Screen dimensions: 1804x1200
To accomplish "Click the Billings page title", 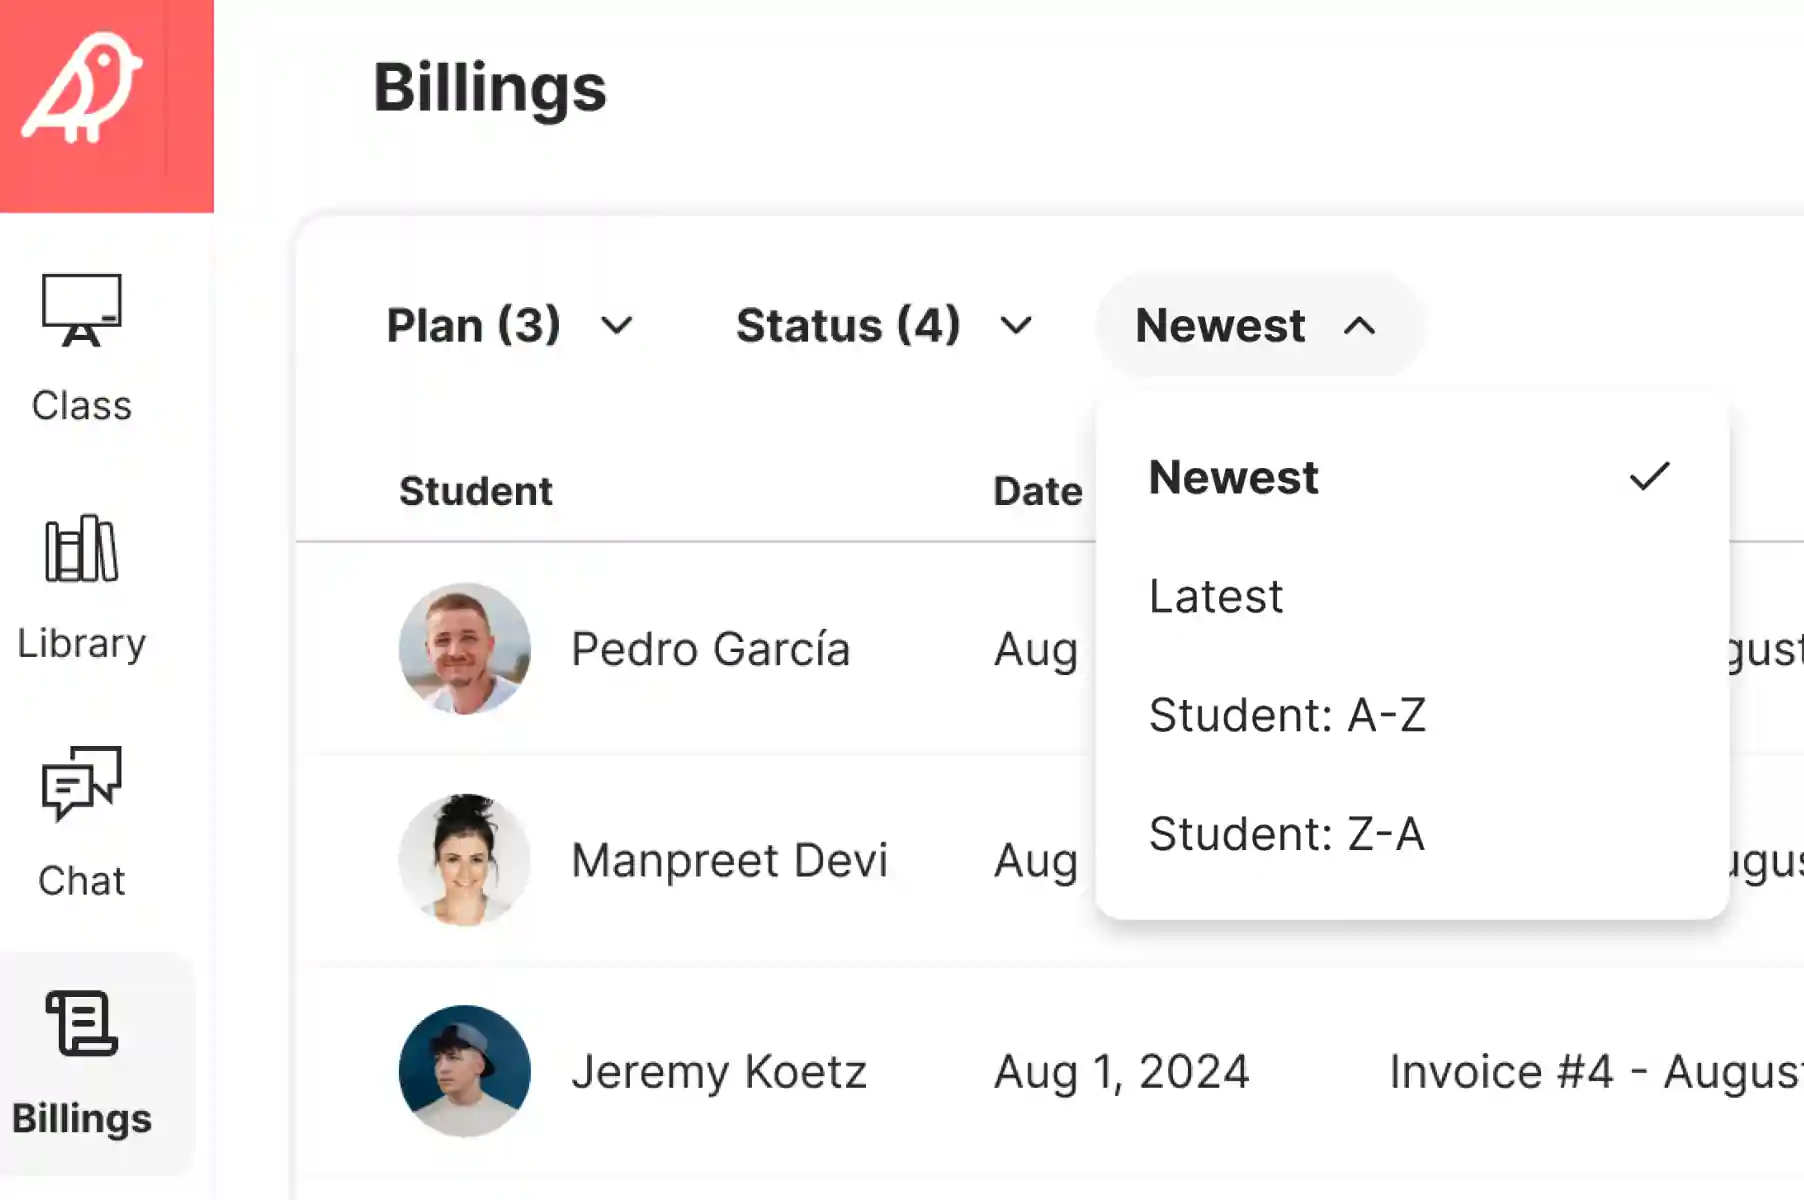I will [x=490, y=88].
